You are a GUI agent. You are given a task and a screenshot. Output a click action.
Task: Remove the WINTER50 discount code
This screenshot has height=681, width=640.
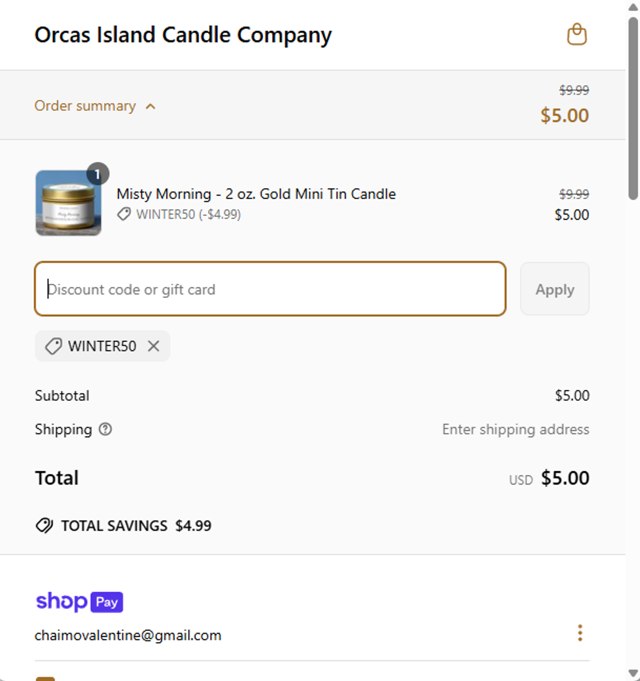click(153, 346)
